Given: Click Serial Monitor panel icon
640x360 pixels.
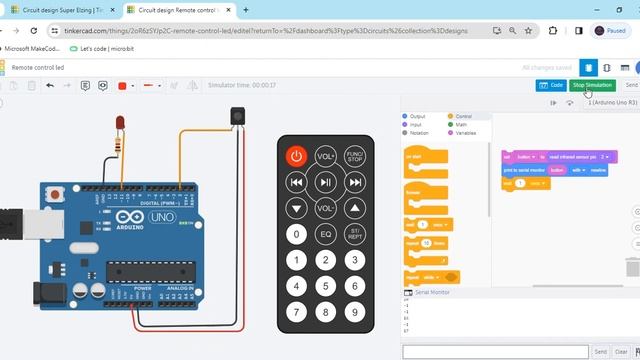Looking at the screenshot, I should click(x=408, y=293).
